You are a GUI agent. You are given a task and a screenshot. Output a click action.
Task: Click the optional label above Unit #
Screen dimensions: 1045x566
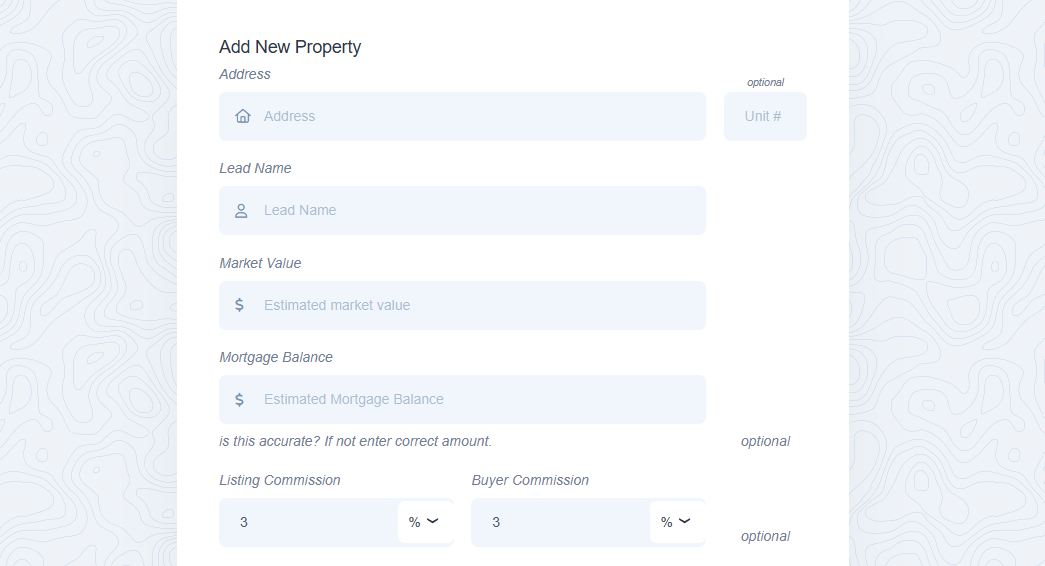[765, 82]
